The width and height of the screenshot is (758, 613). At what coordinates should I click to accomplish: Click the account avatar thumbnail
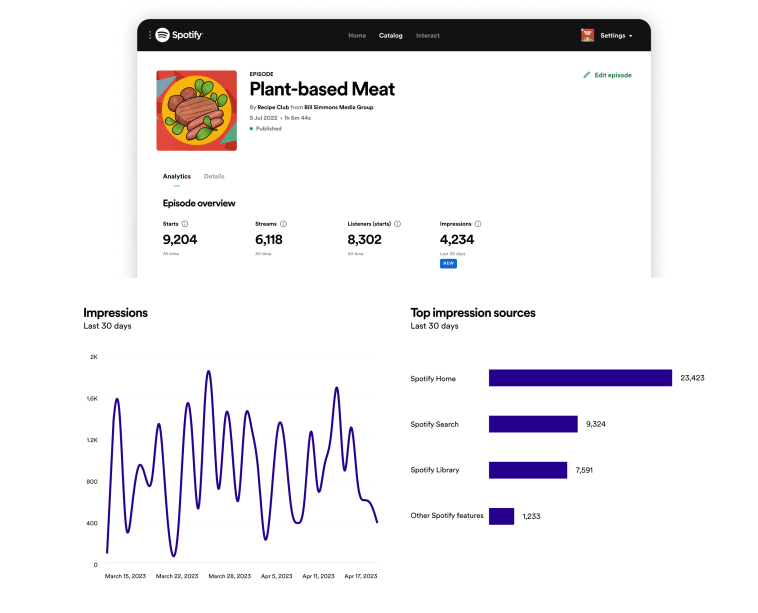tap(587, 35)
